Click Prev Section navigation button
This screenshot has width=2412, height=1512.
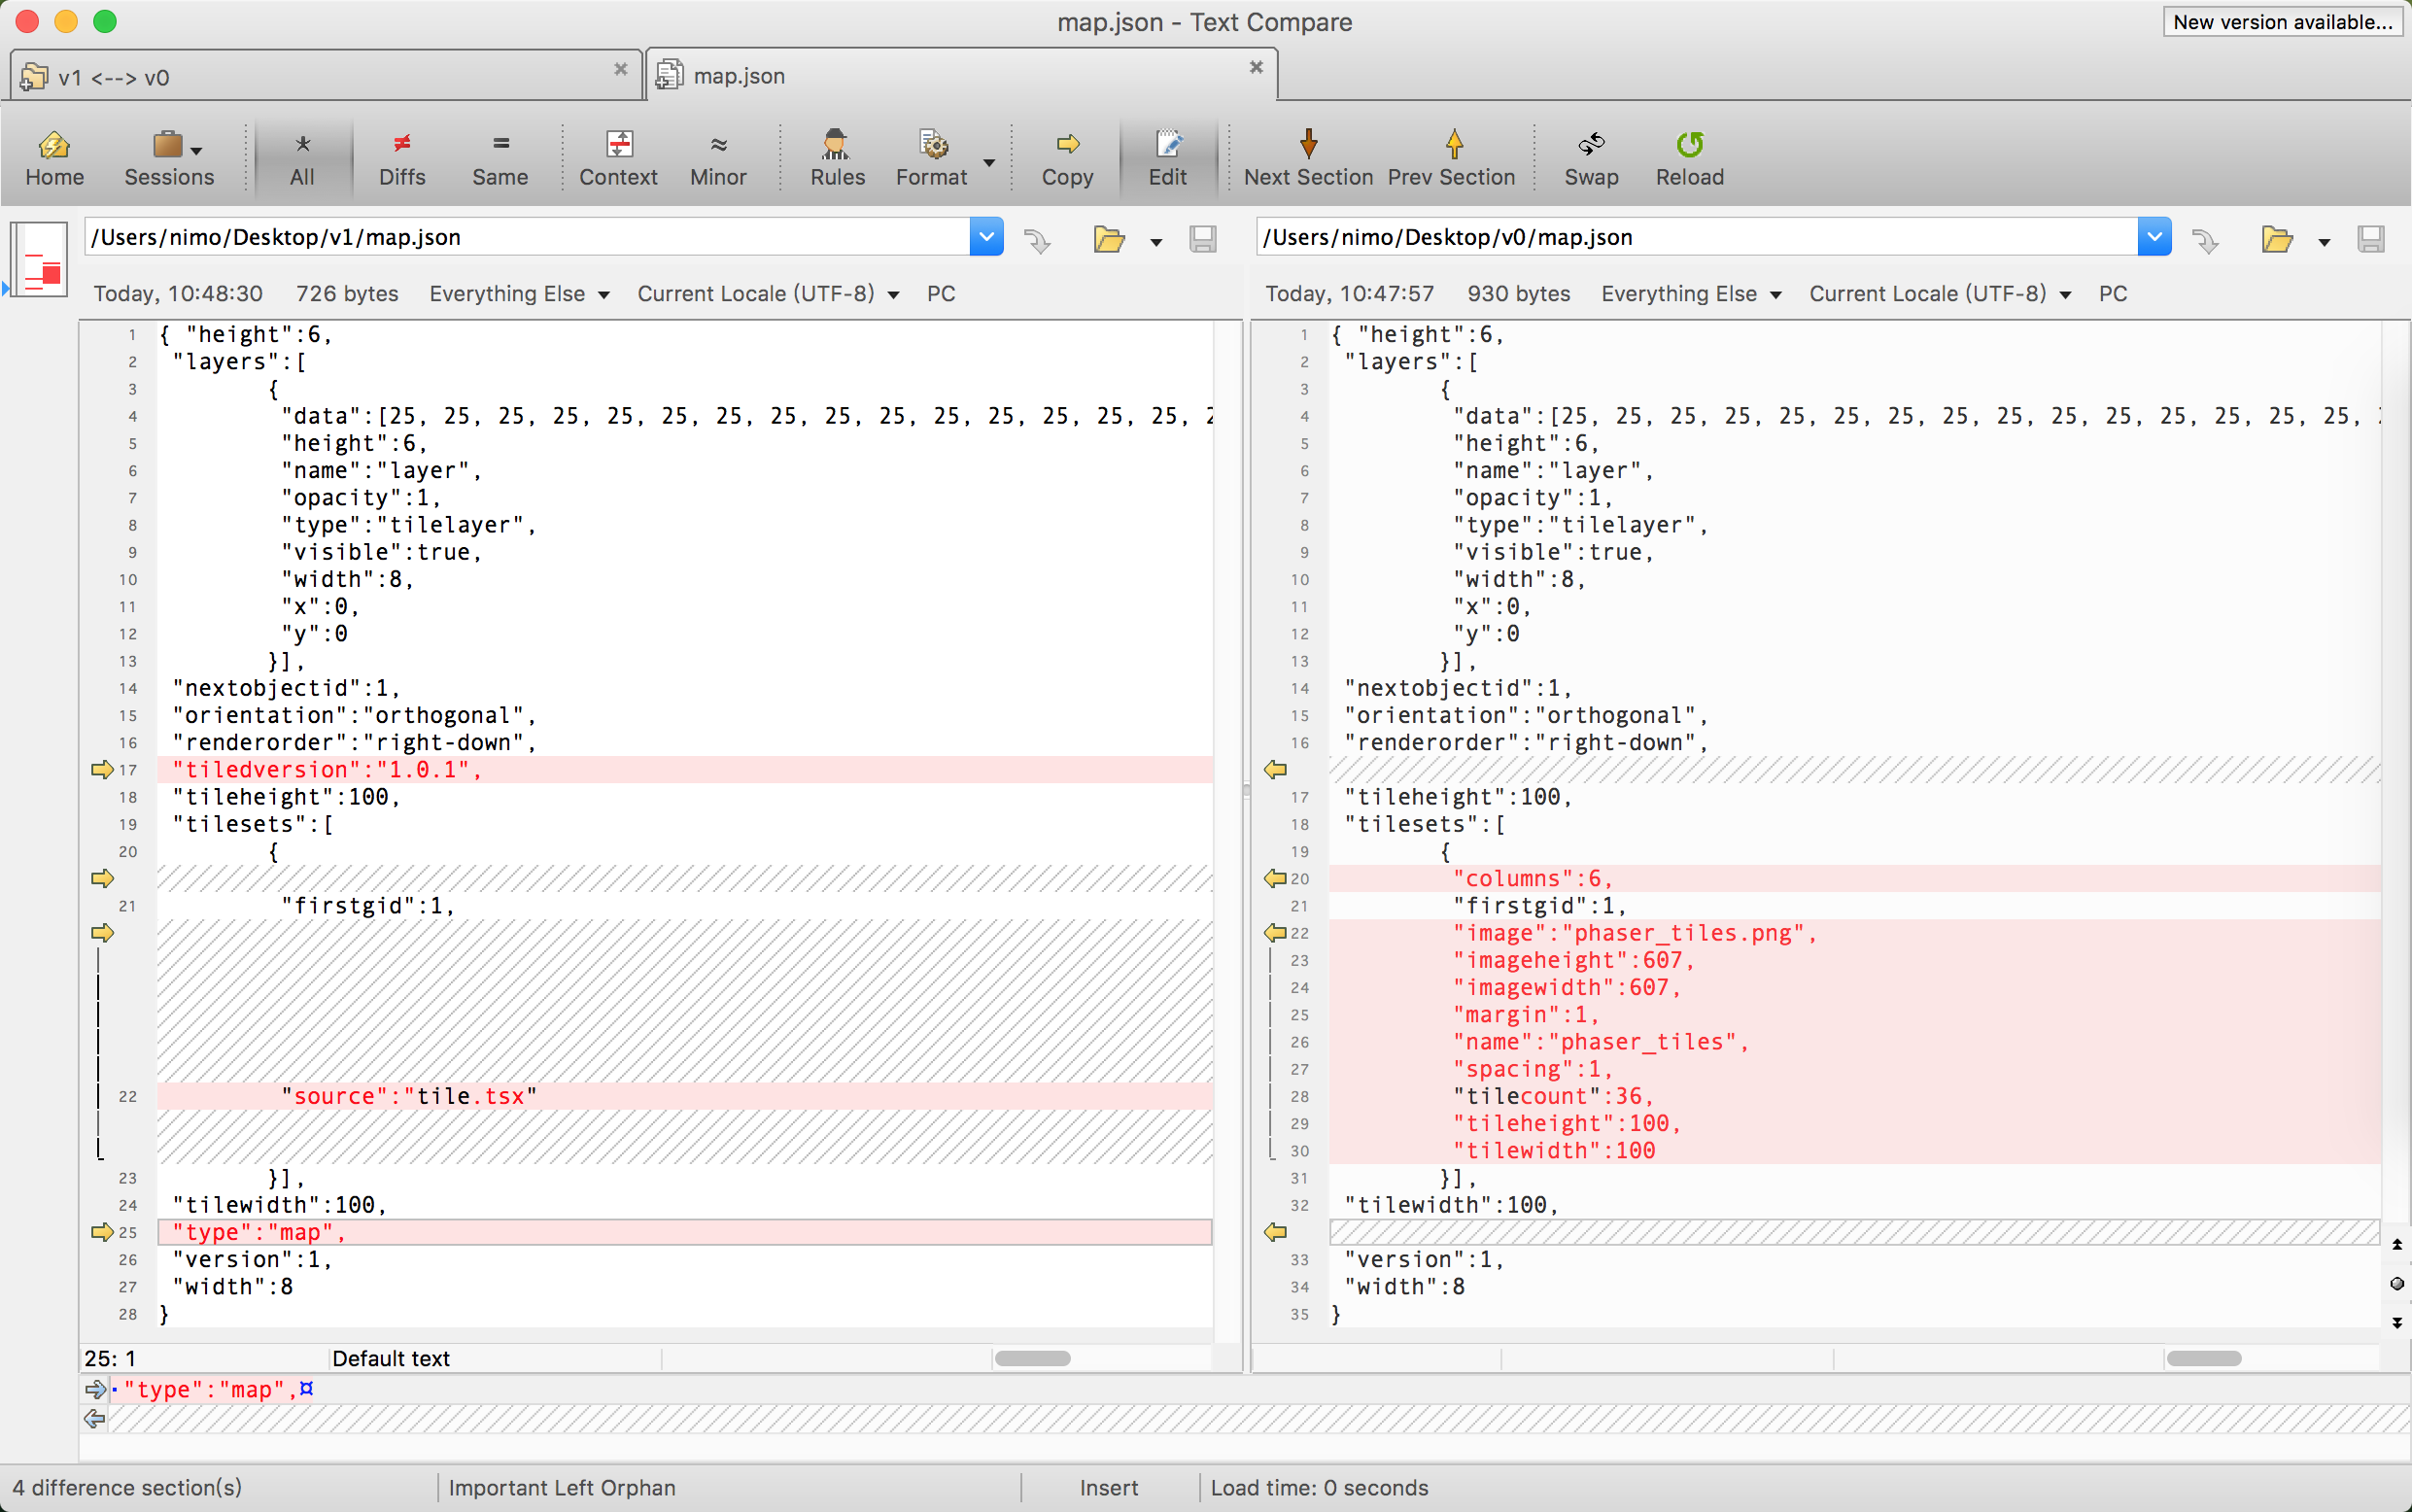[x=1451, y=156]
